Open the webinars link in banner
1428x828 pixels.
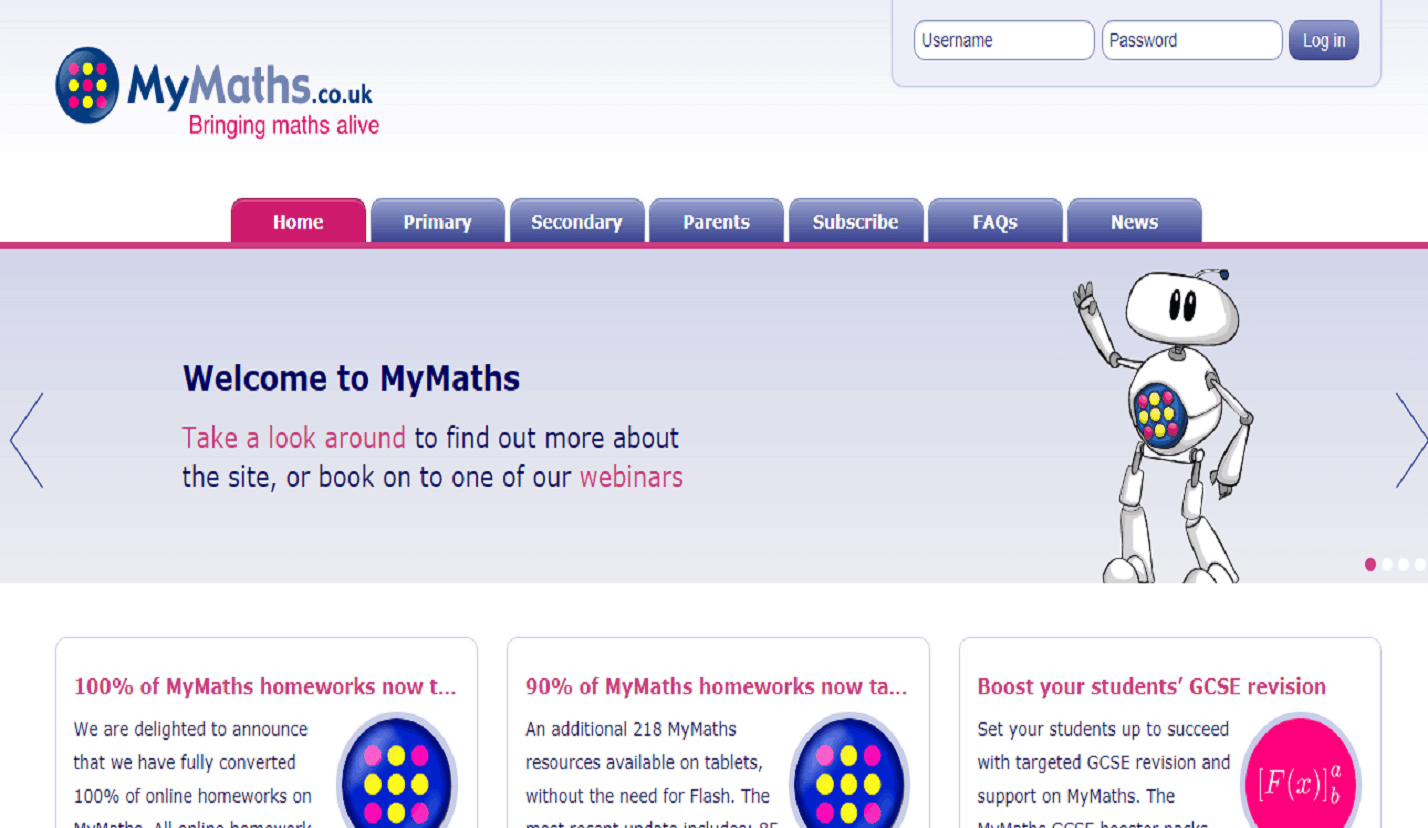(631, 477)
